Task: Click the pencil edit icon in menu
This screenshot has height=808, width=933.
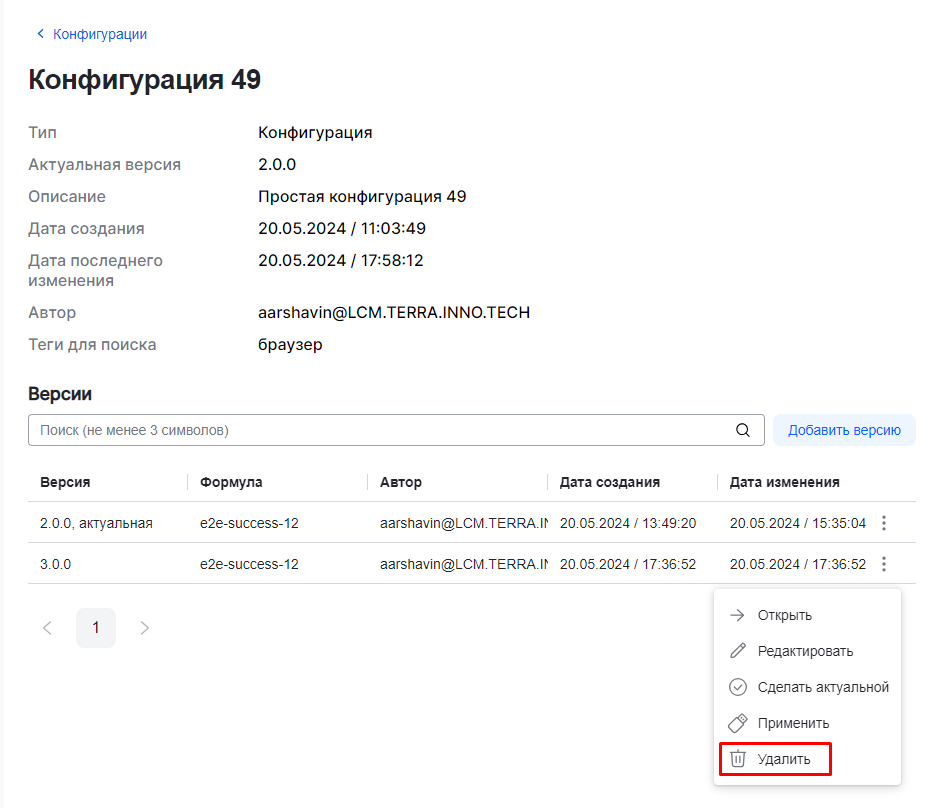Action: (738, 651)
